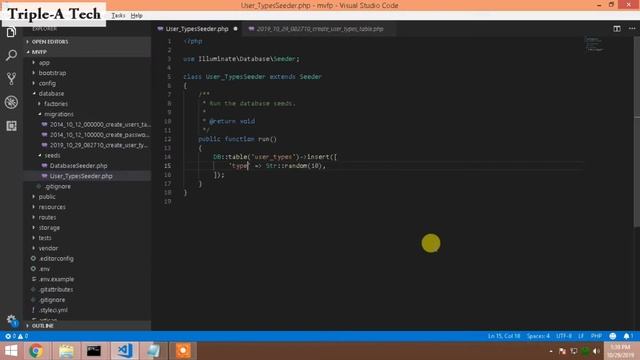Viewport: 640px width, 360px height.
Task: Change the LF end of line sequence
Action: [580, 336]
